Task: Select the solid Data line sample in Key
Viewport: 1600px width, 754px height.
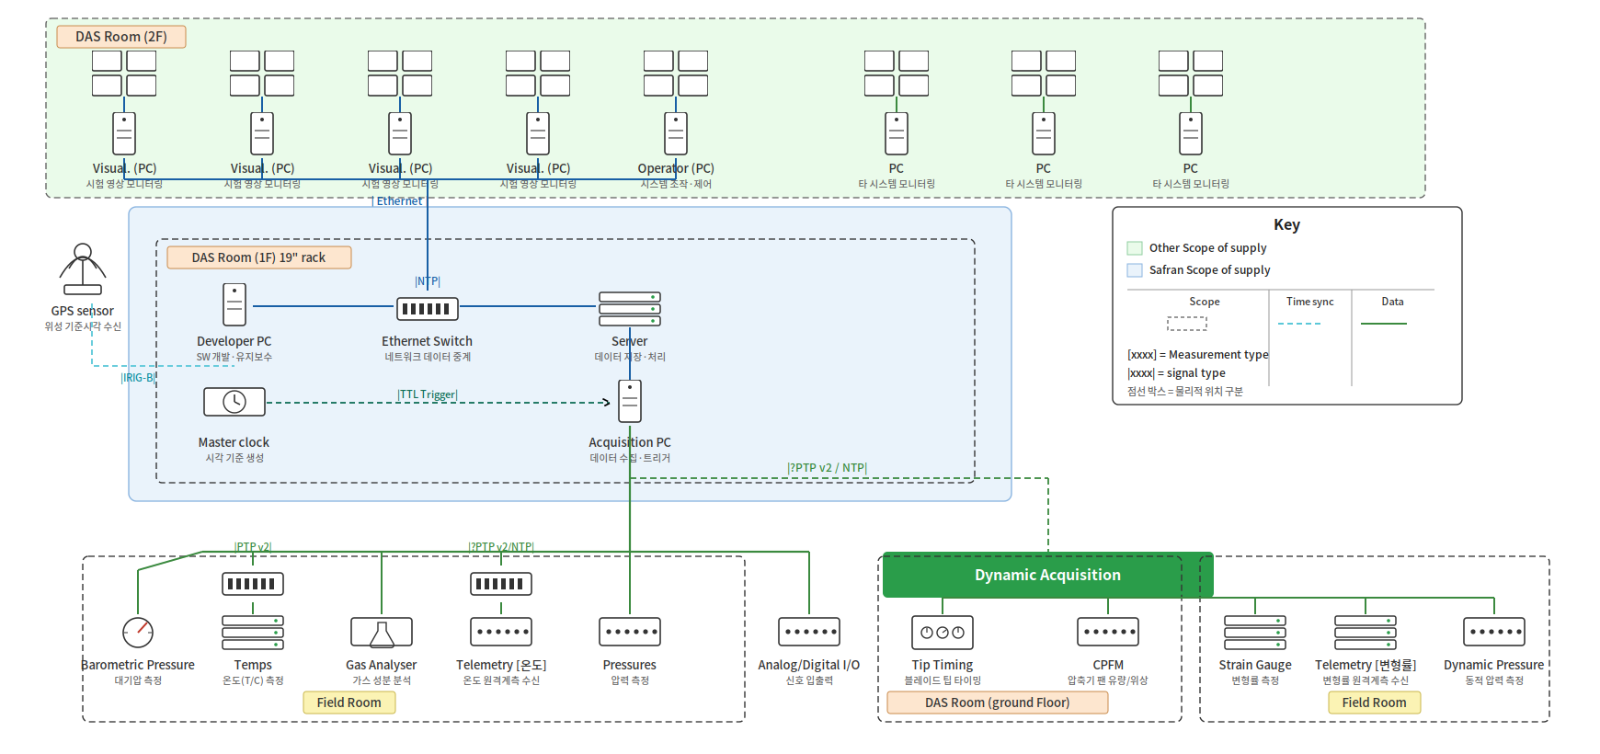Action: [1384, 324]
